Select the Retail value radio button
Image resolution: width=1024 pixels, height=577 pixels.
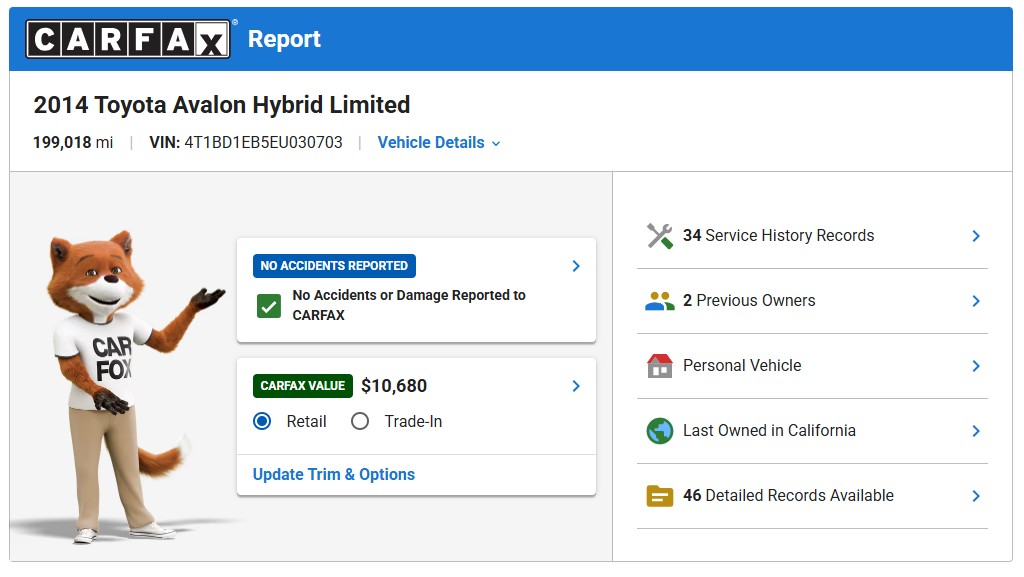[263, 422]
